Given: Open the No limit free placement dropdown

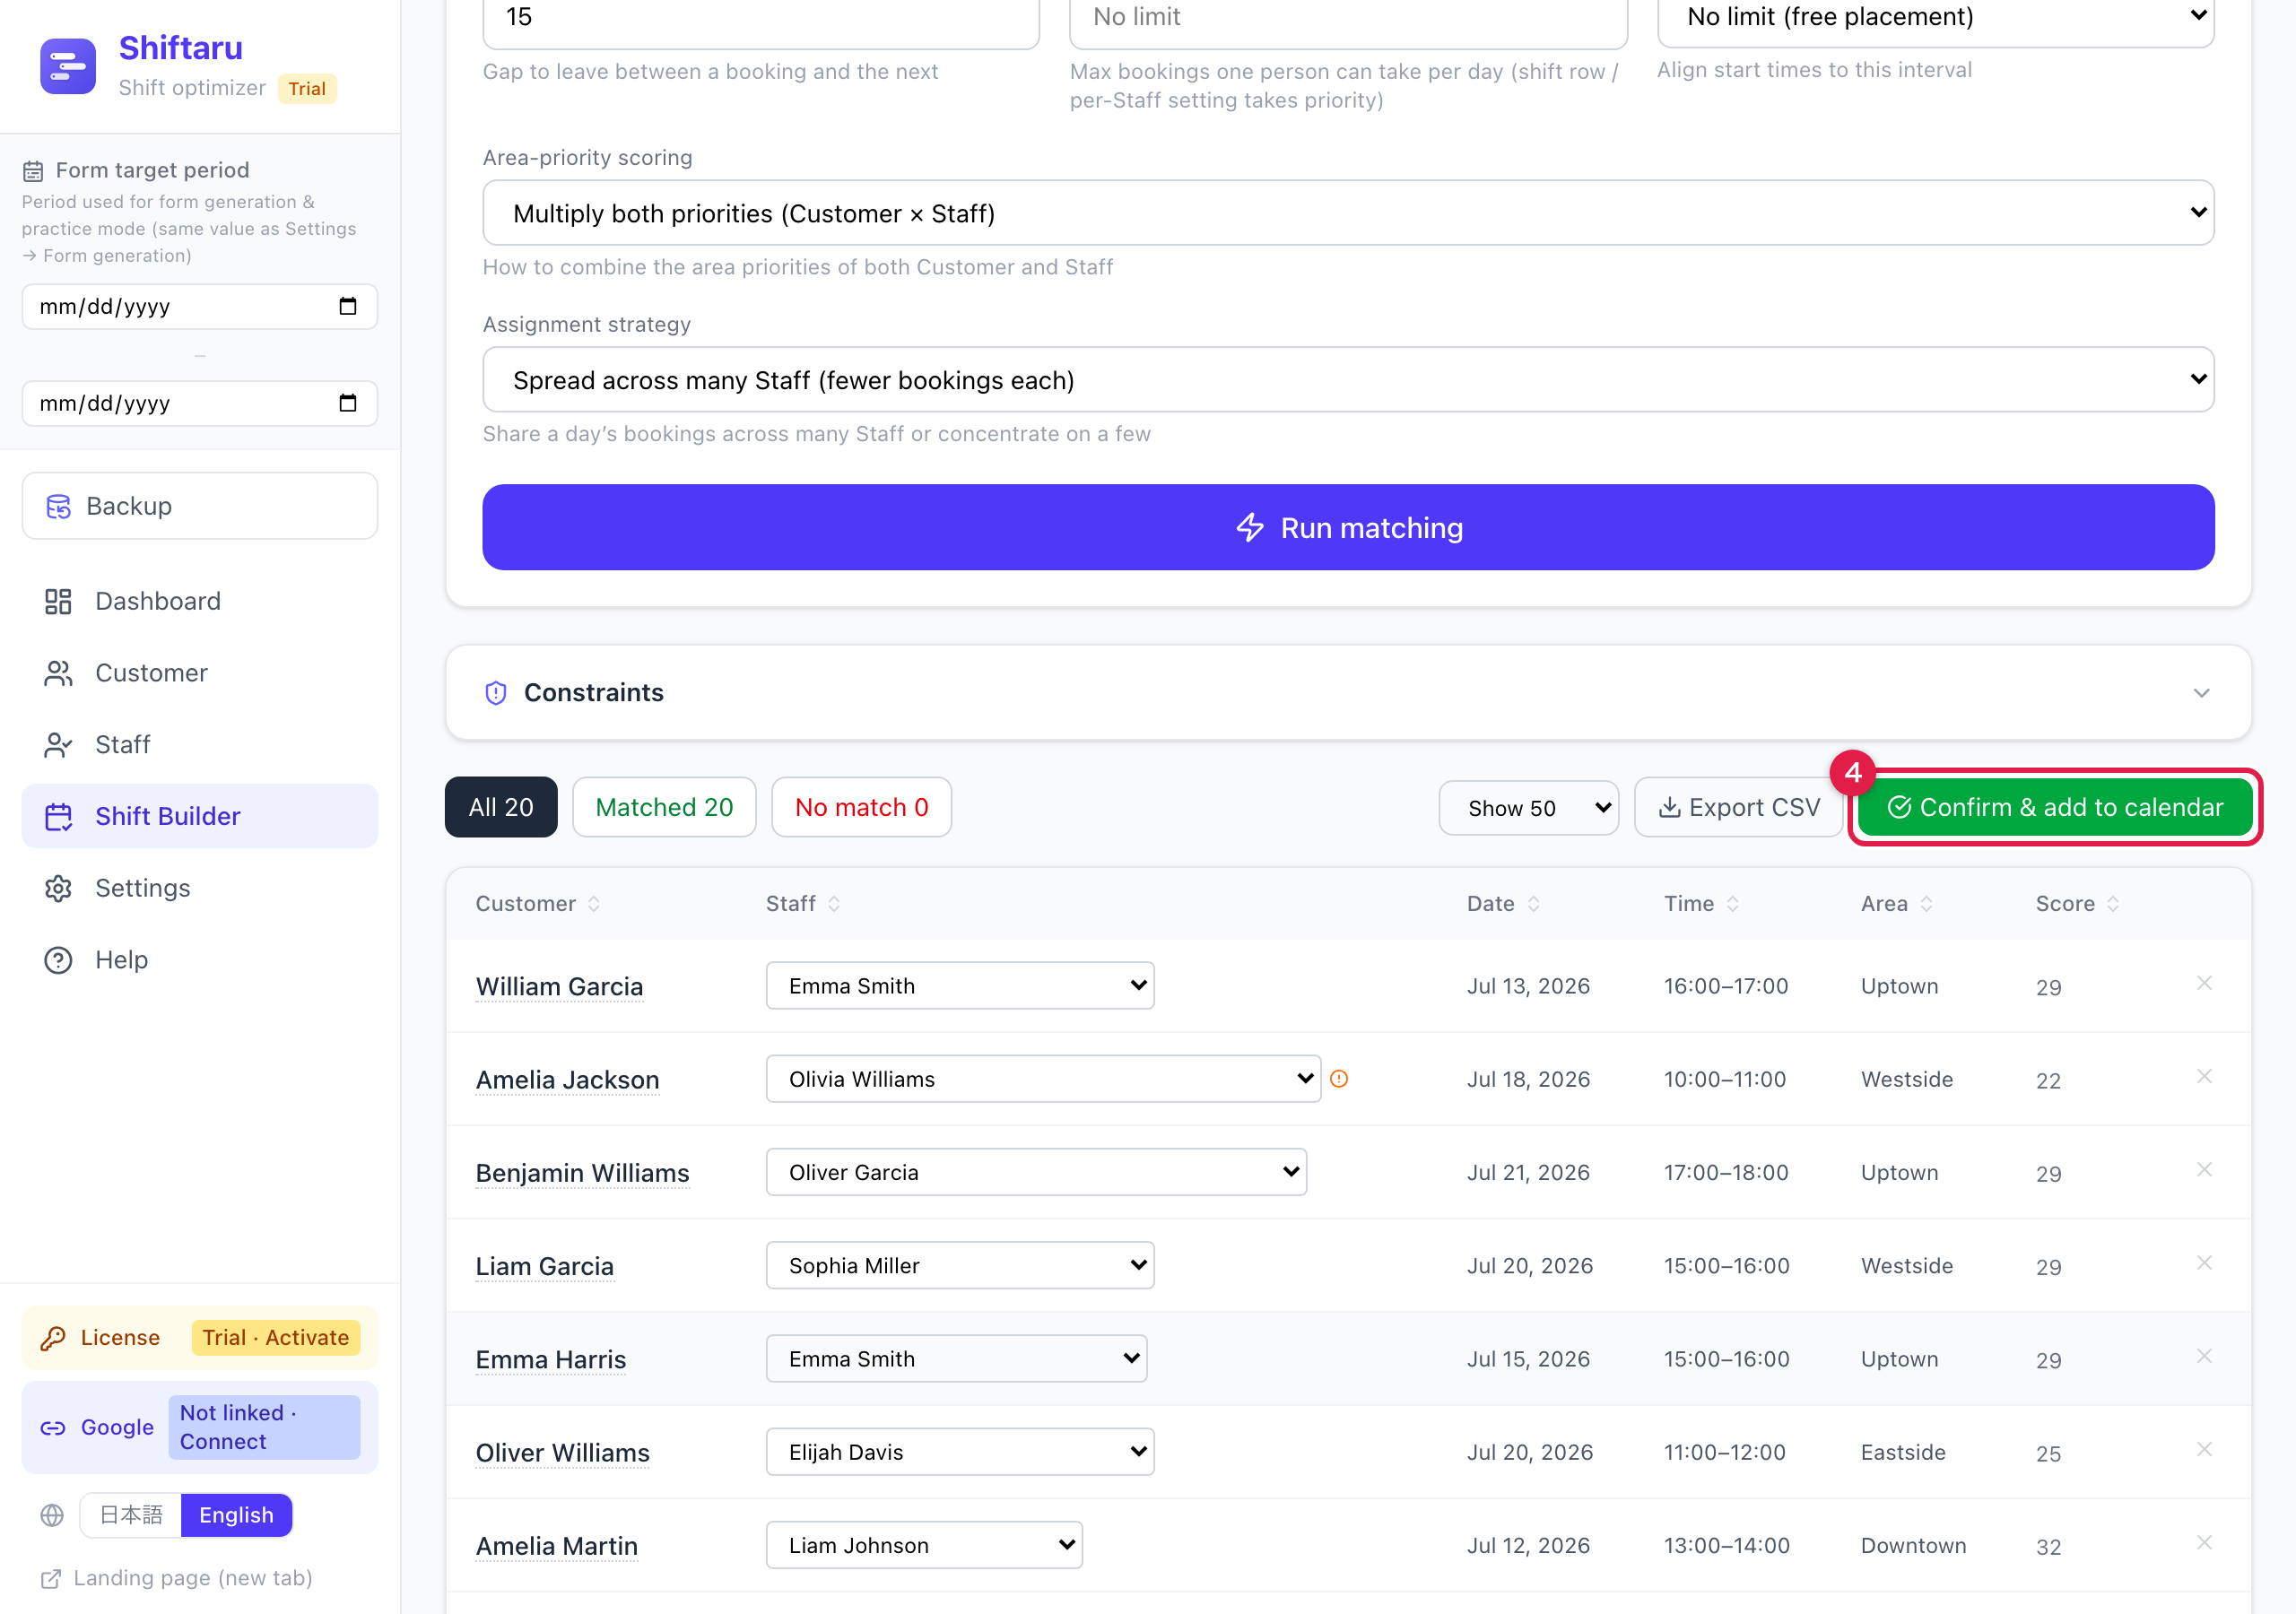Looking at the screenshot, I should tap(1935, 18).
